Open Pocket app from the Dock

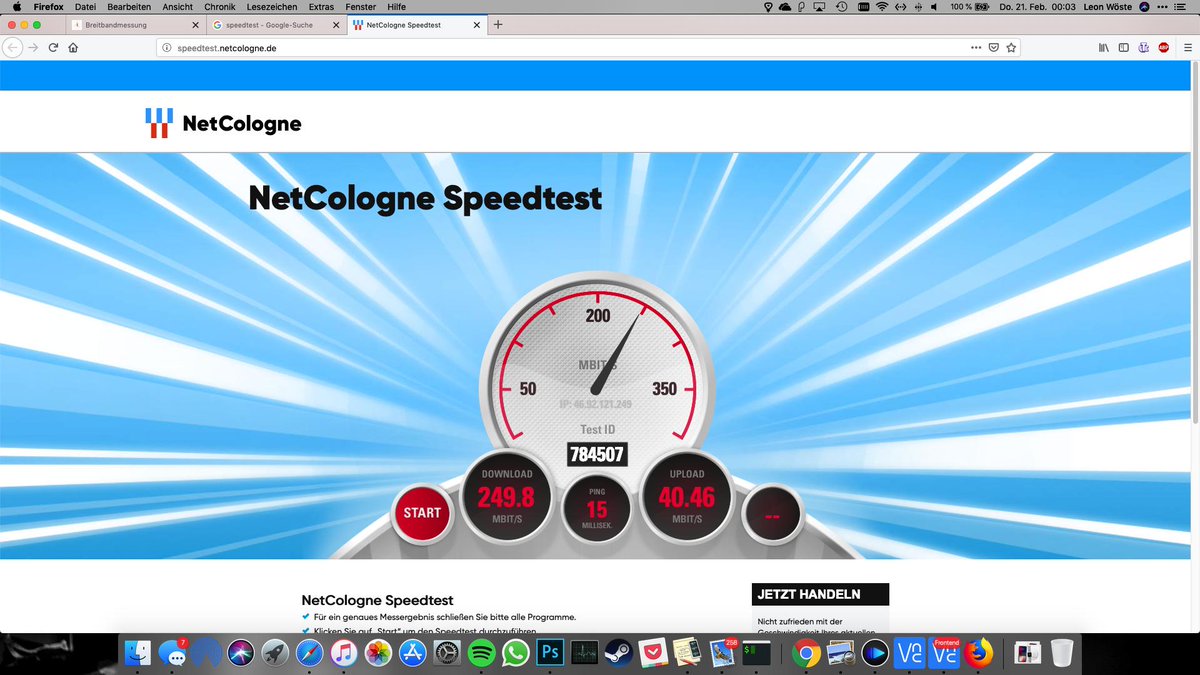pyautogui.click(x=653, y=653)
